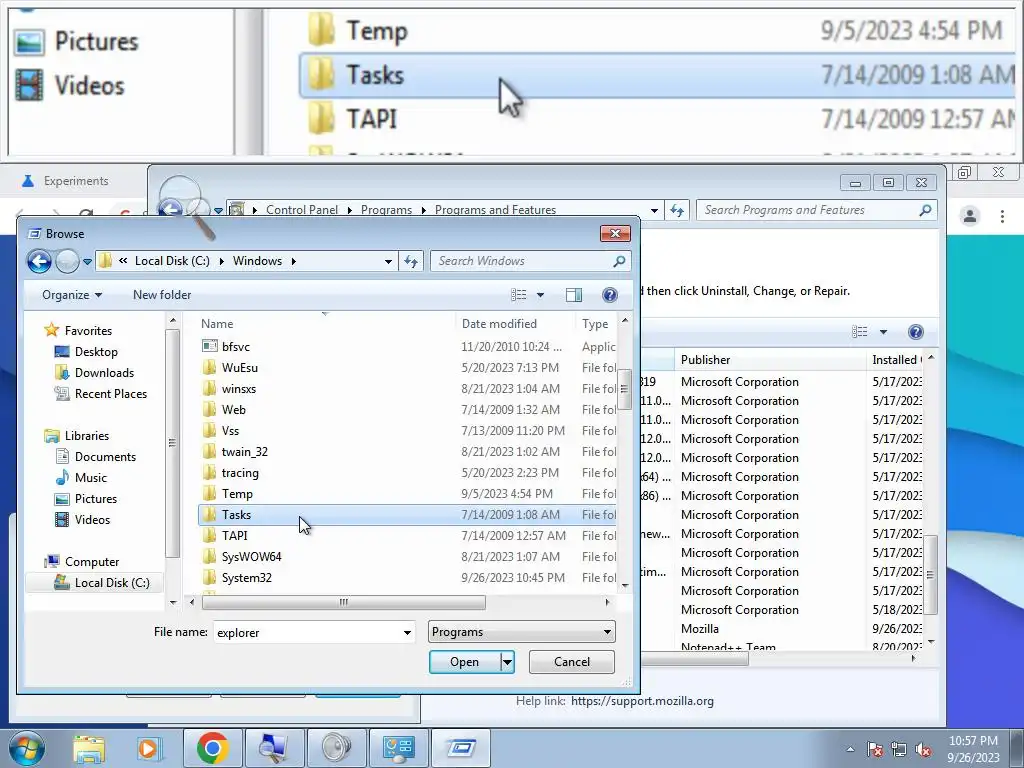
Task: Select Pictures library in Browse dialog
Action: (x=95, y=499)
